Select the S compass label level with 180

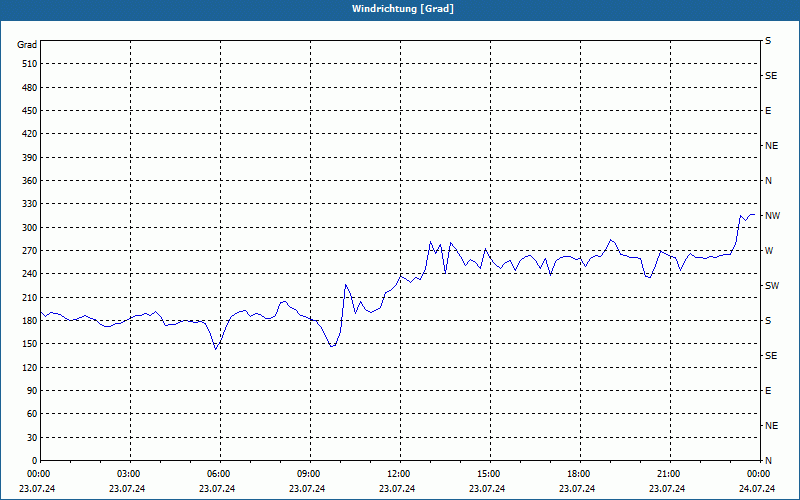tap(768, 320)
